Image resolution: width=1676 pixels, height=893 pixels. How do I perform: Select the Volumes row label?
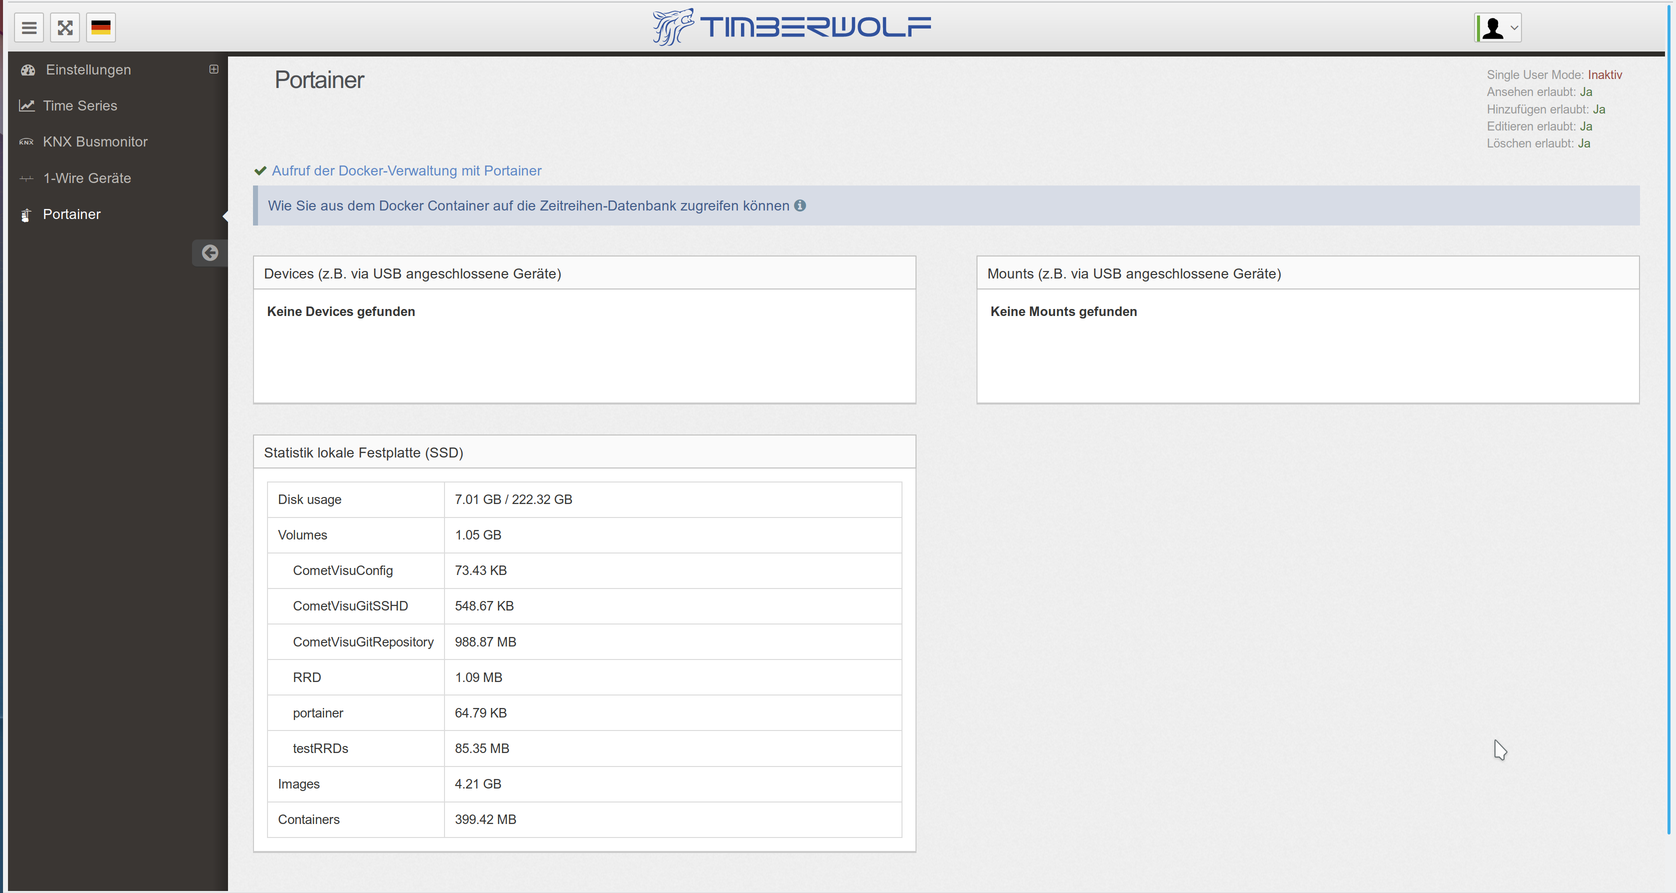pyautogui.click(x=303, y=535)
